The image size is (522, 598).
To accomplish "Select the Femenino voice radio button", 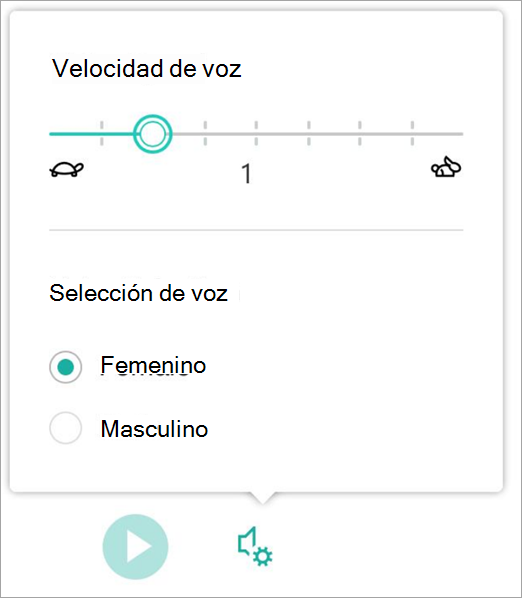I will tap(66, 367).
